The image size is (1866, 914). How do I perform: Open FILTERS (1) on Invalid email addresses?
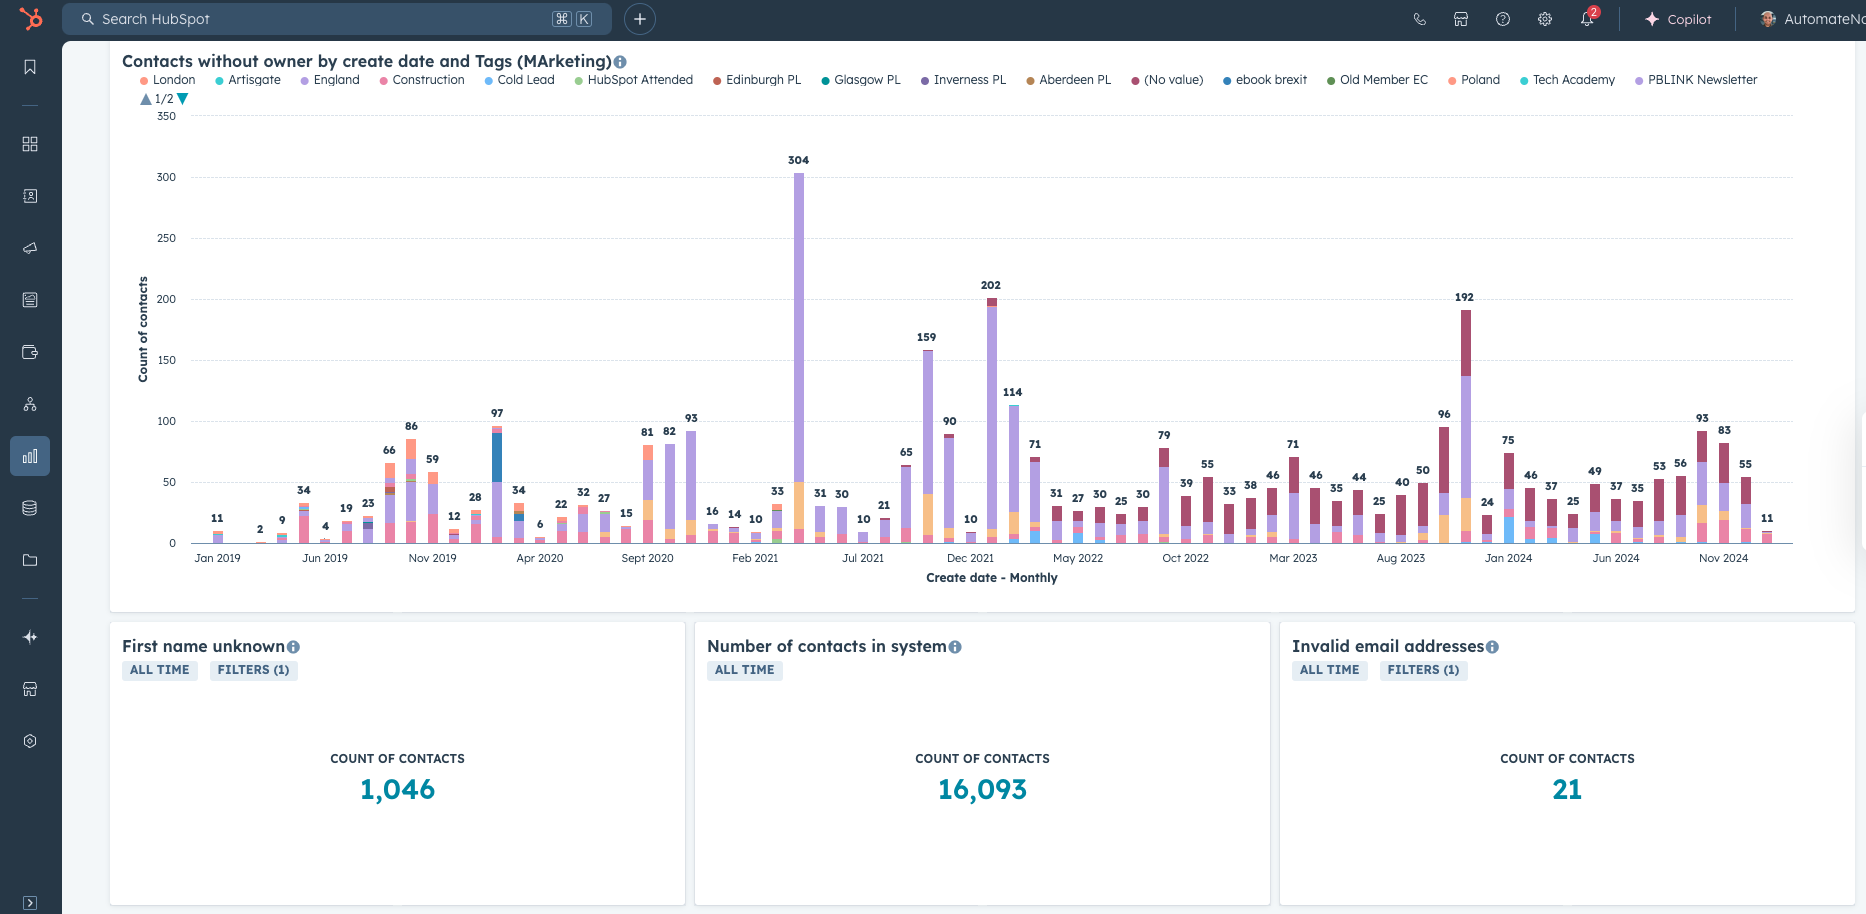(x=1423, y=670)
